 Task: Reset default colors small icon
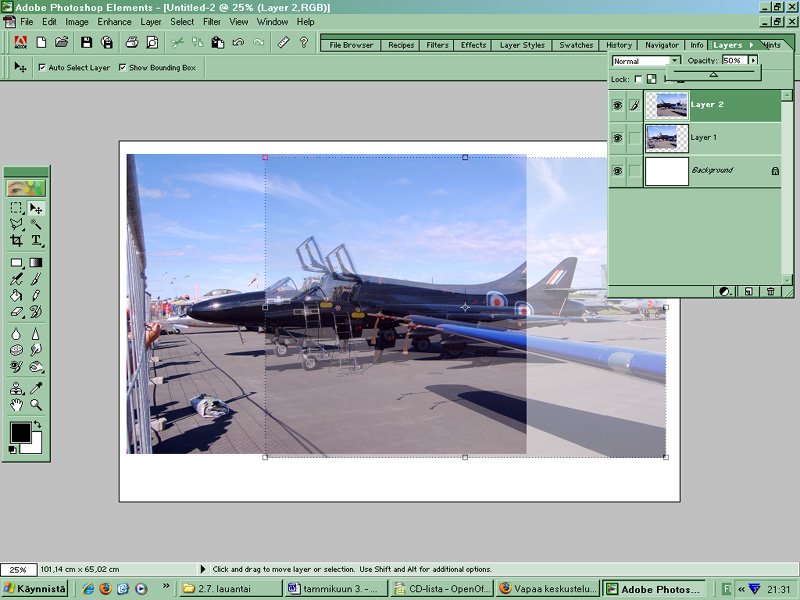pos(12,449)
